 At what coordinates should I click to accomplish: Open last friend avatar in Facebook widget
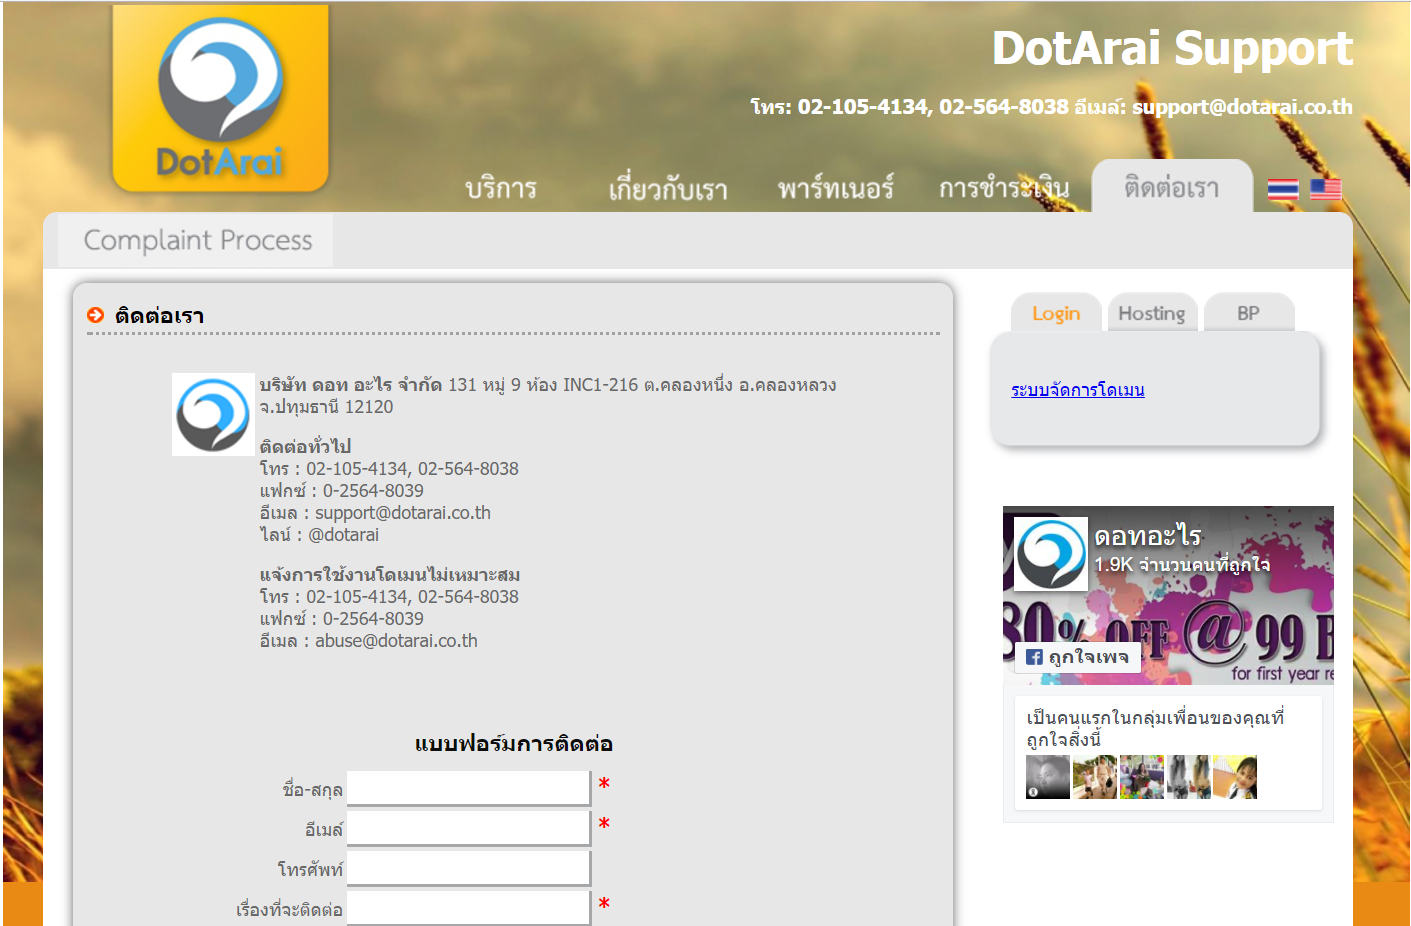[x=1235, y=777]
